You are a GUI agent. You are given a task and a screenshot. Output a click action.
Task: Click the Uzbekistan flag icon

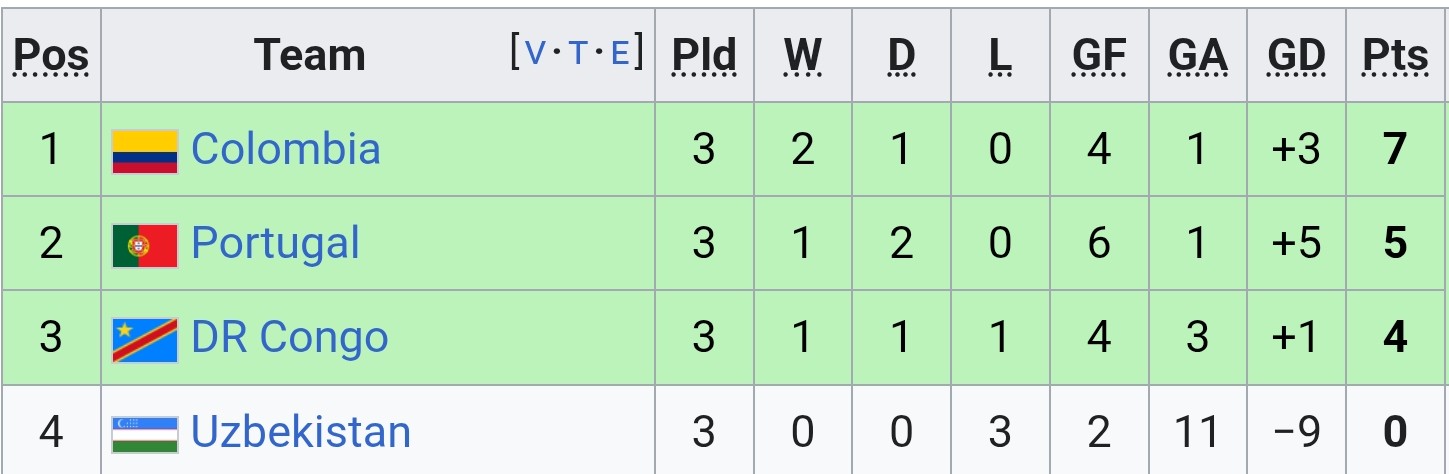(x=145, y=434)
